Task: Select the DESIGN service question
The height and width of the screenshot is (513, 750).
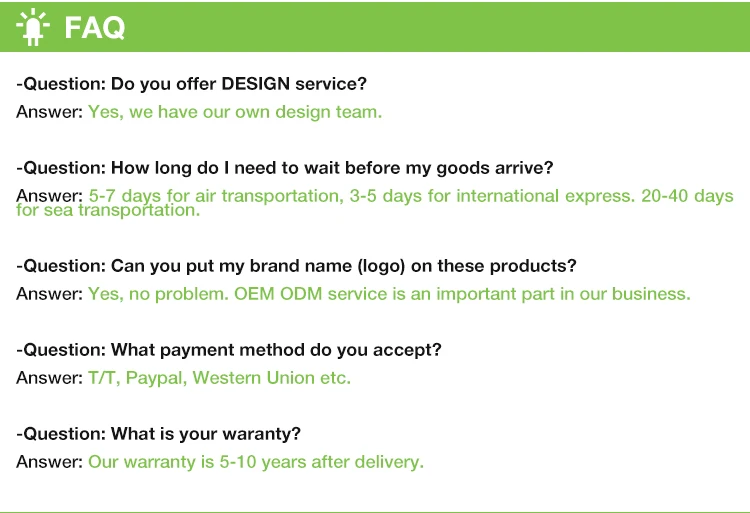Action: (192, 84)
